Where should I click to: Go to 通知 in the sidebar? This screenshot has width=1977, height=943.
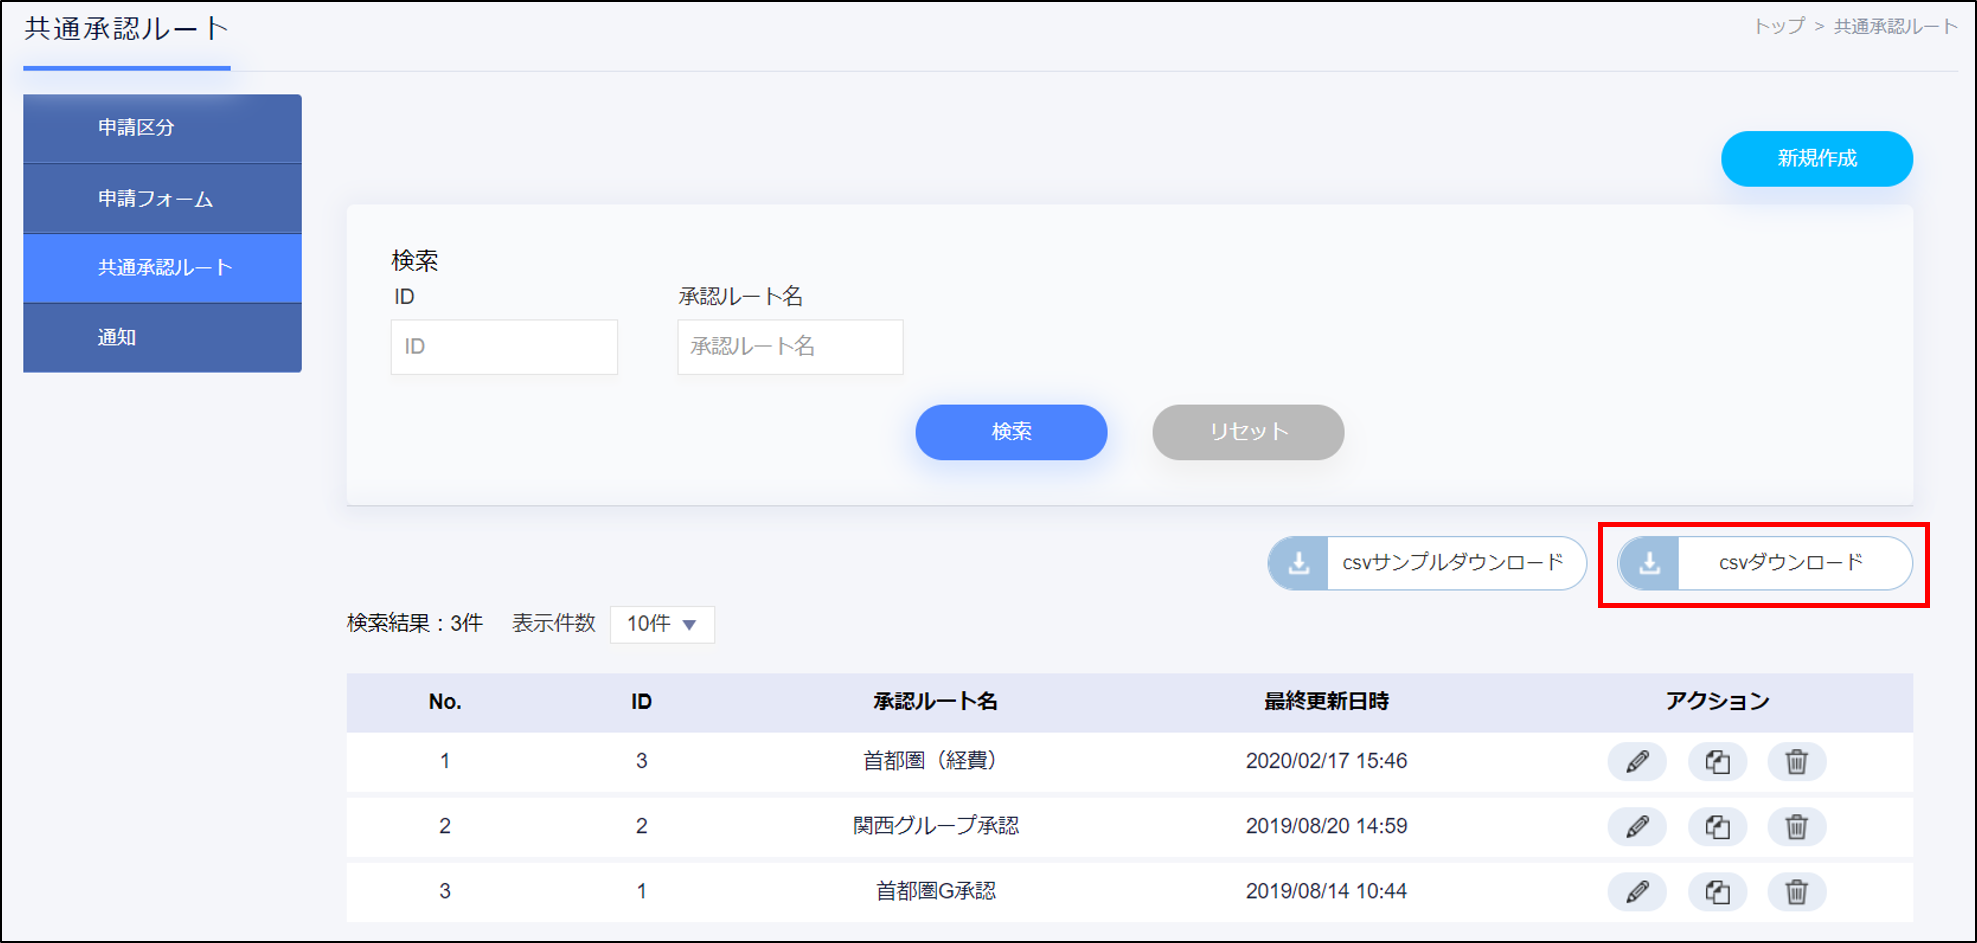162,338
